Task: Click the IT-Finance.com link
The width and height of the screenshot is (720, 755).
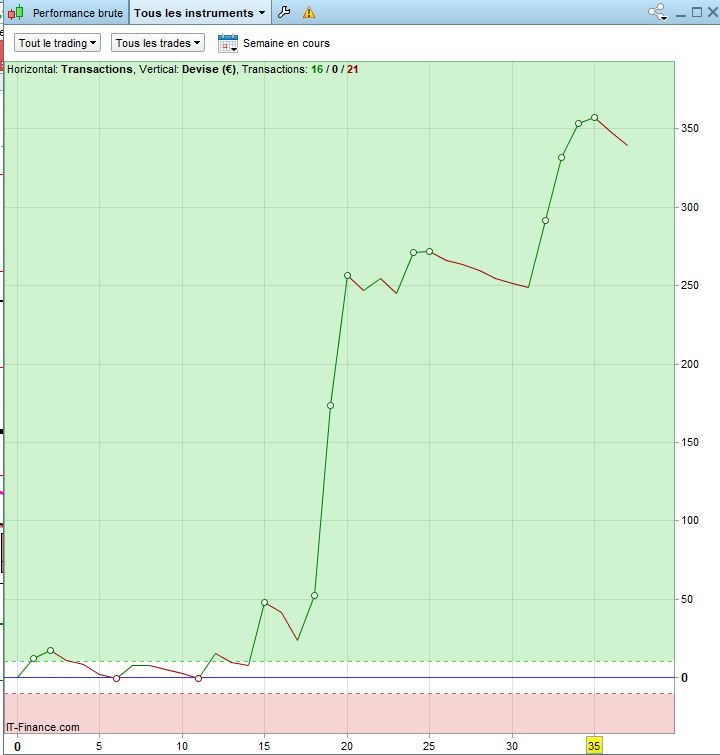Action: [43, 727]
